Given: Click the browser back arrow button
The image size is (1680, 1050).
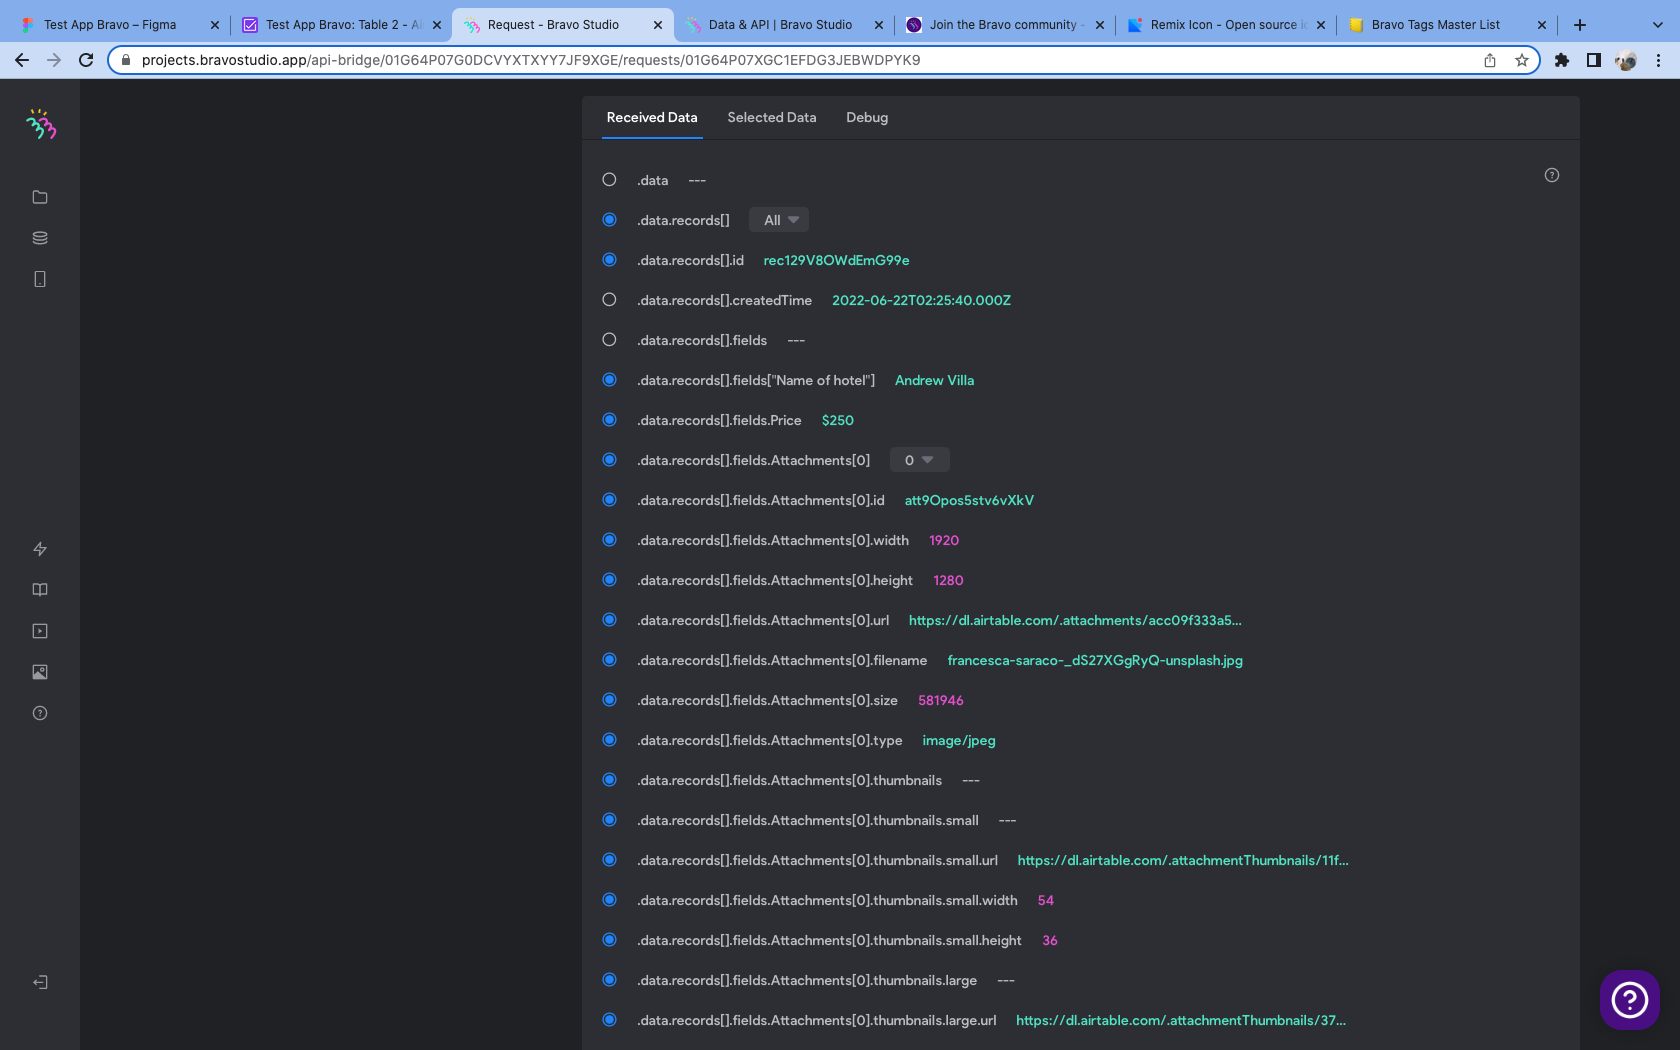Looking at the screenshot, I should [22, 60].
